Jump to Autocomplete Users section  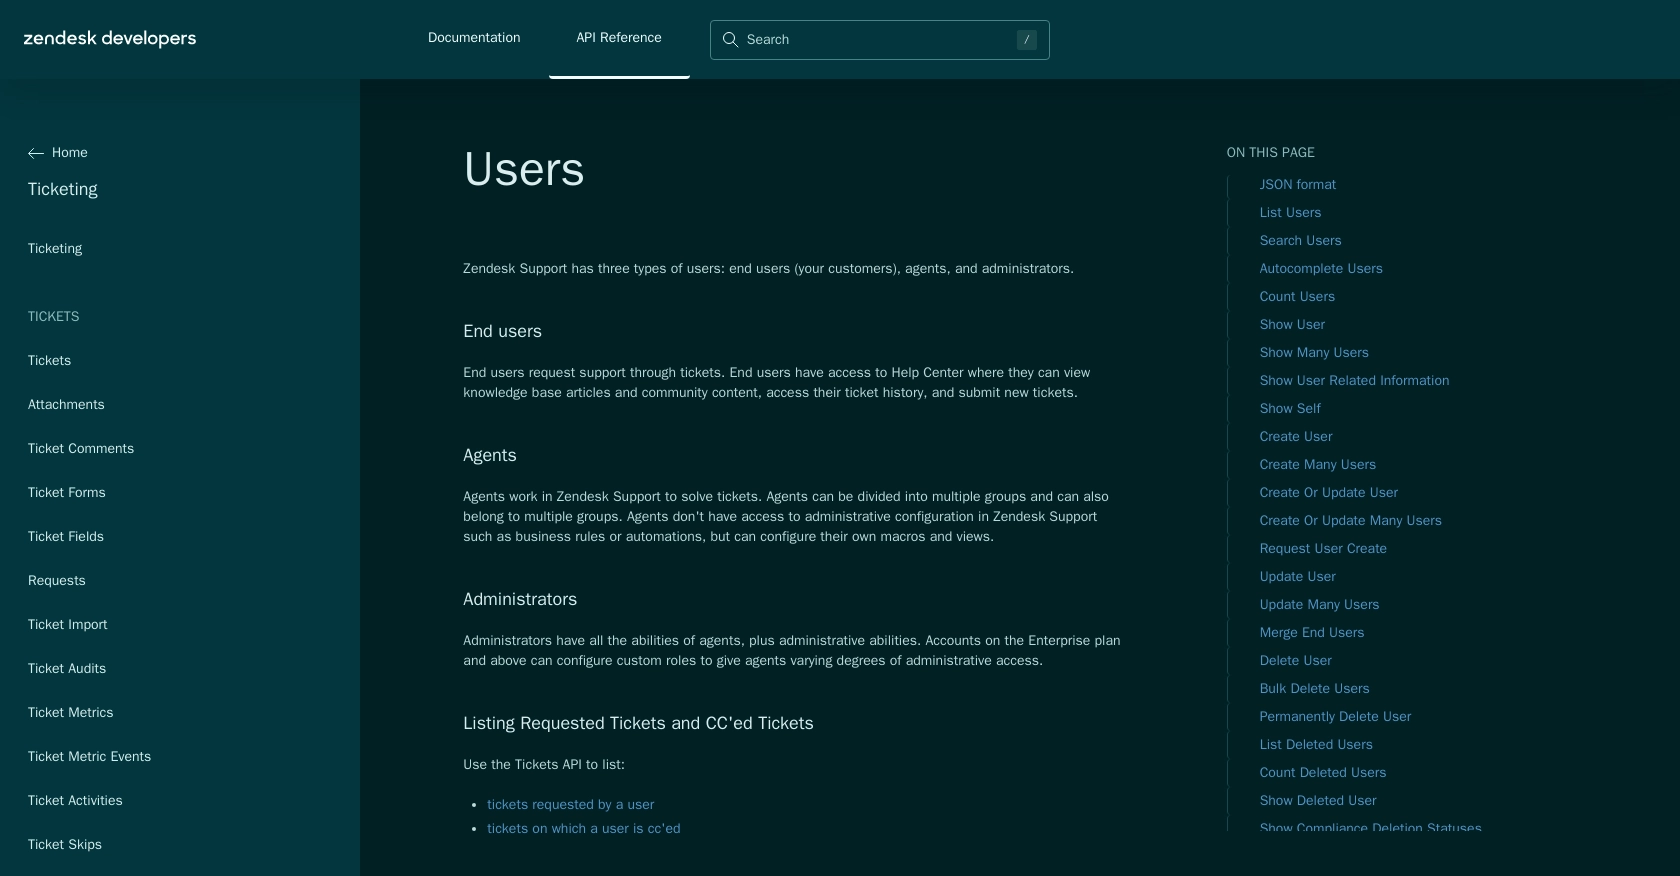pos(1321,269)
